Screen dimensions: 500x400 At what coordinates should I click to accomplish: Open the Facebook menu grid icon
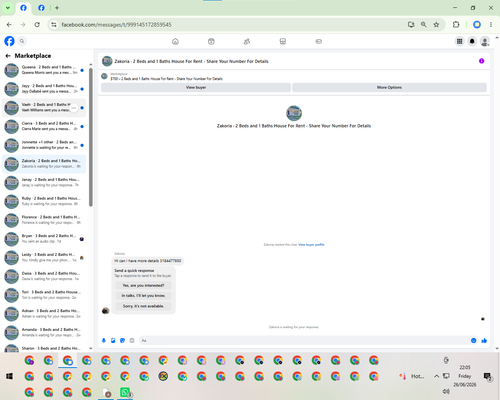tap(459, 41)
